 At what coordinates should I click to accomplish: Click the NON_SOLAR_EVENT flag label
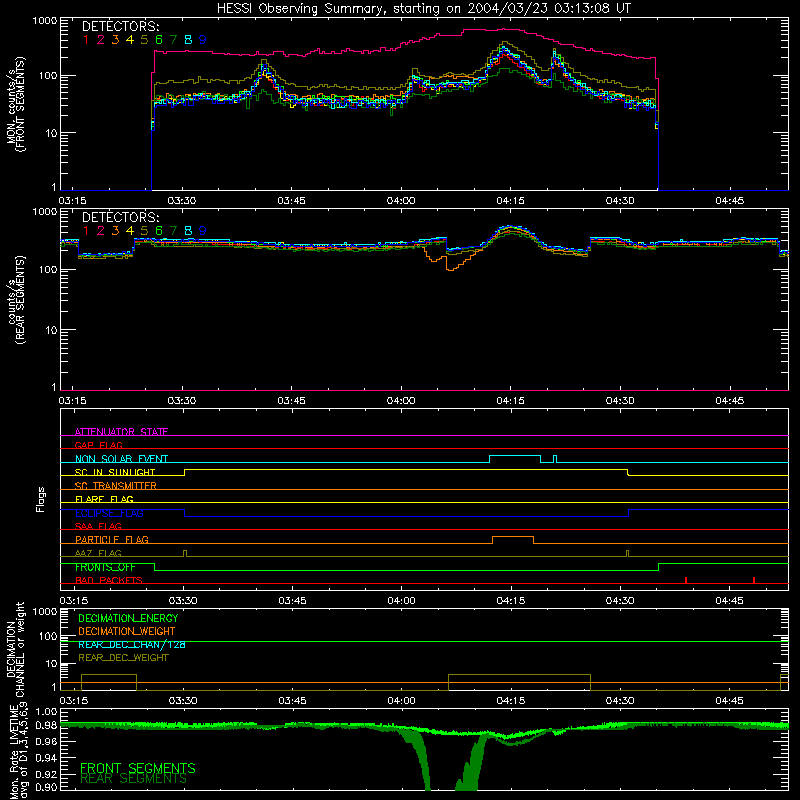click(121, 459)
